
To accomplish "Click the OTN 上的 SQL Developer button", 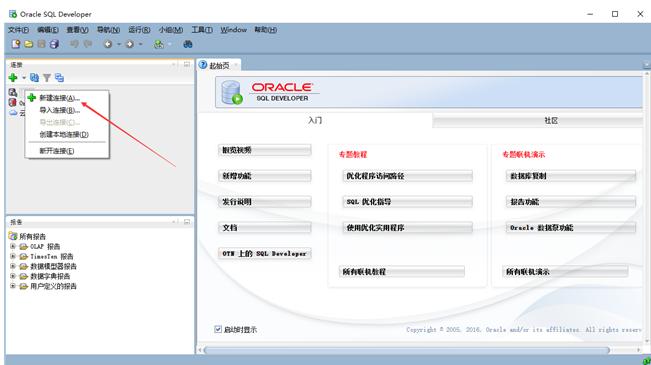I will [x=264, y=253].
